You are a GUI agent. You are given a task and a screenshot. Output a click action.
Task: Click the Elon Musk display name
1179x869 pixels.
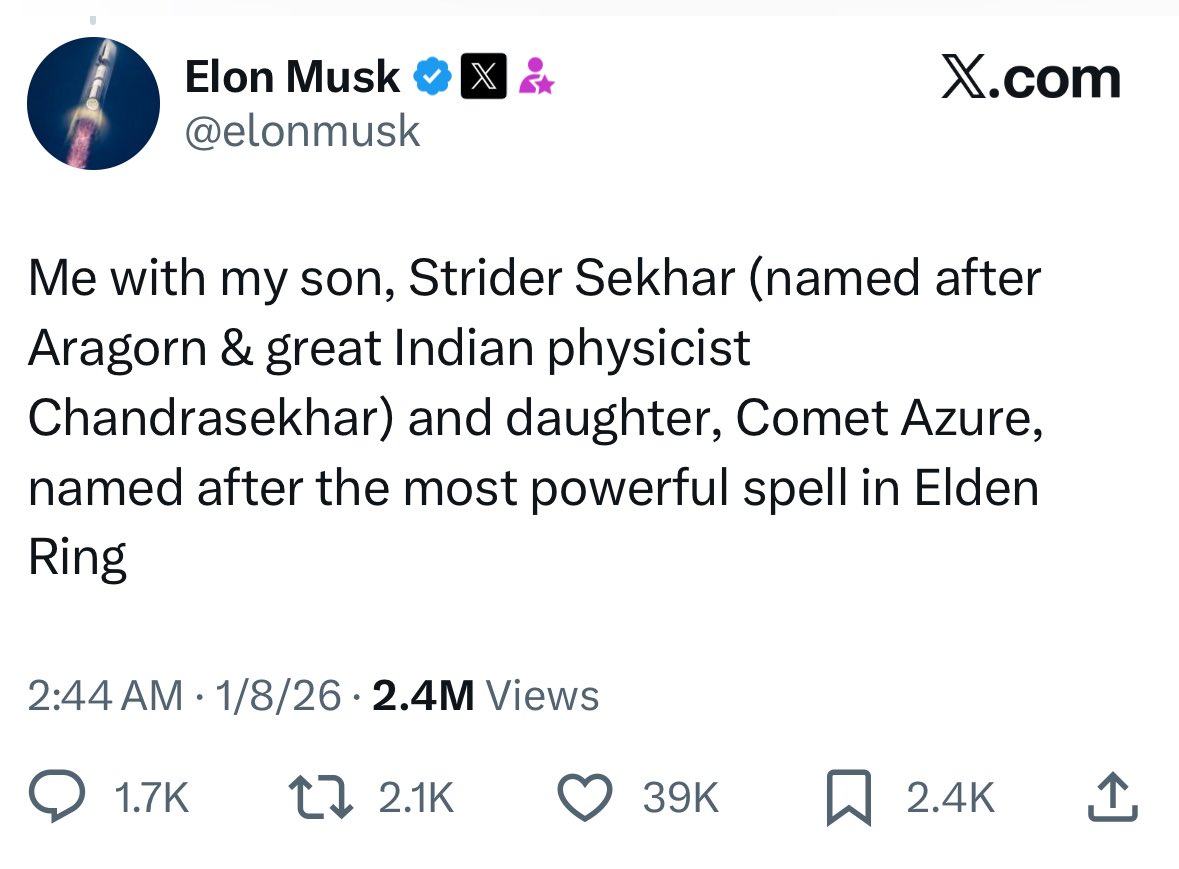[292, 78]
